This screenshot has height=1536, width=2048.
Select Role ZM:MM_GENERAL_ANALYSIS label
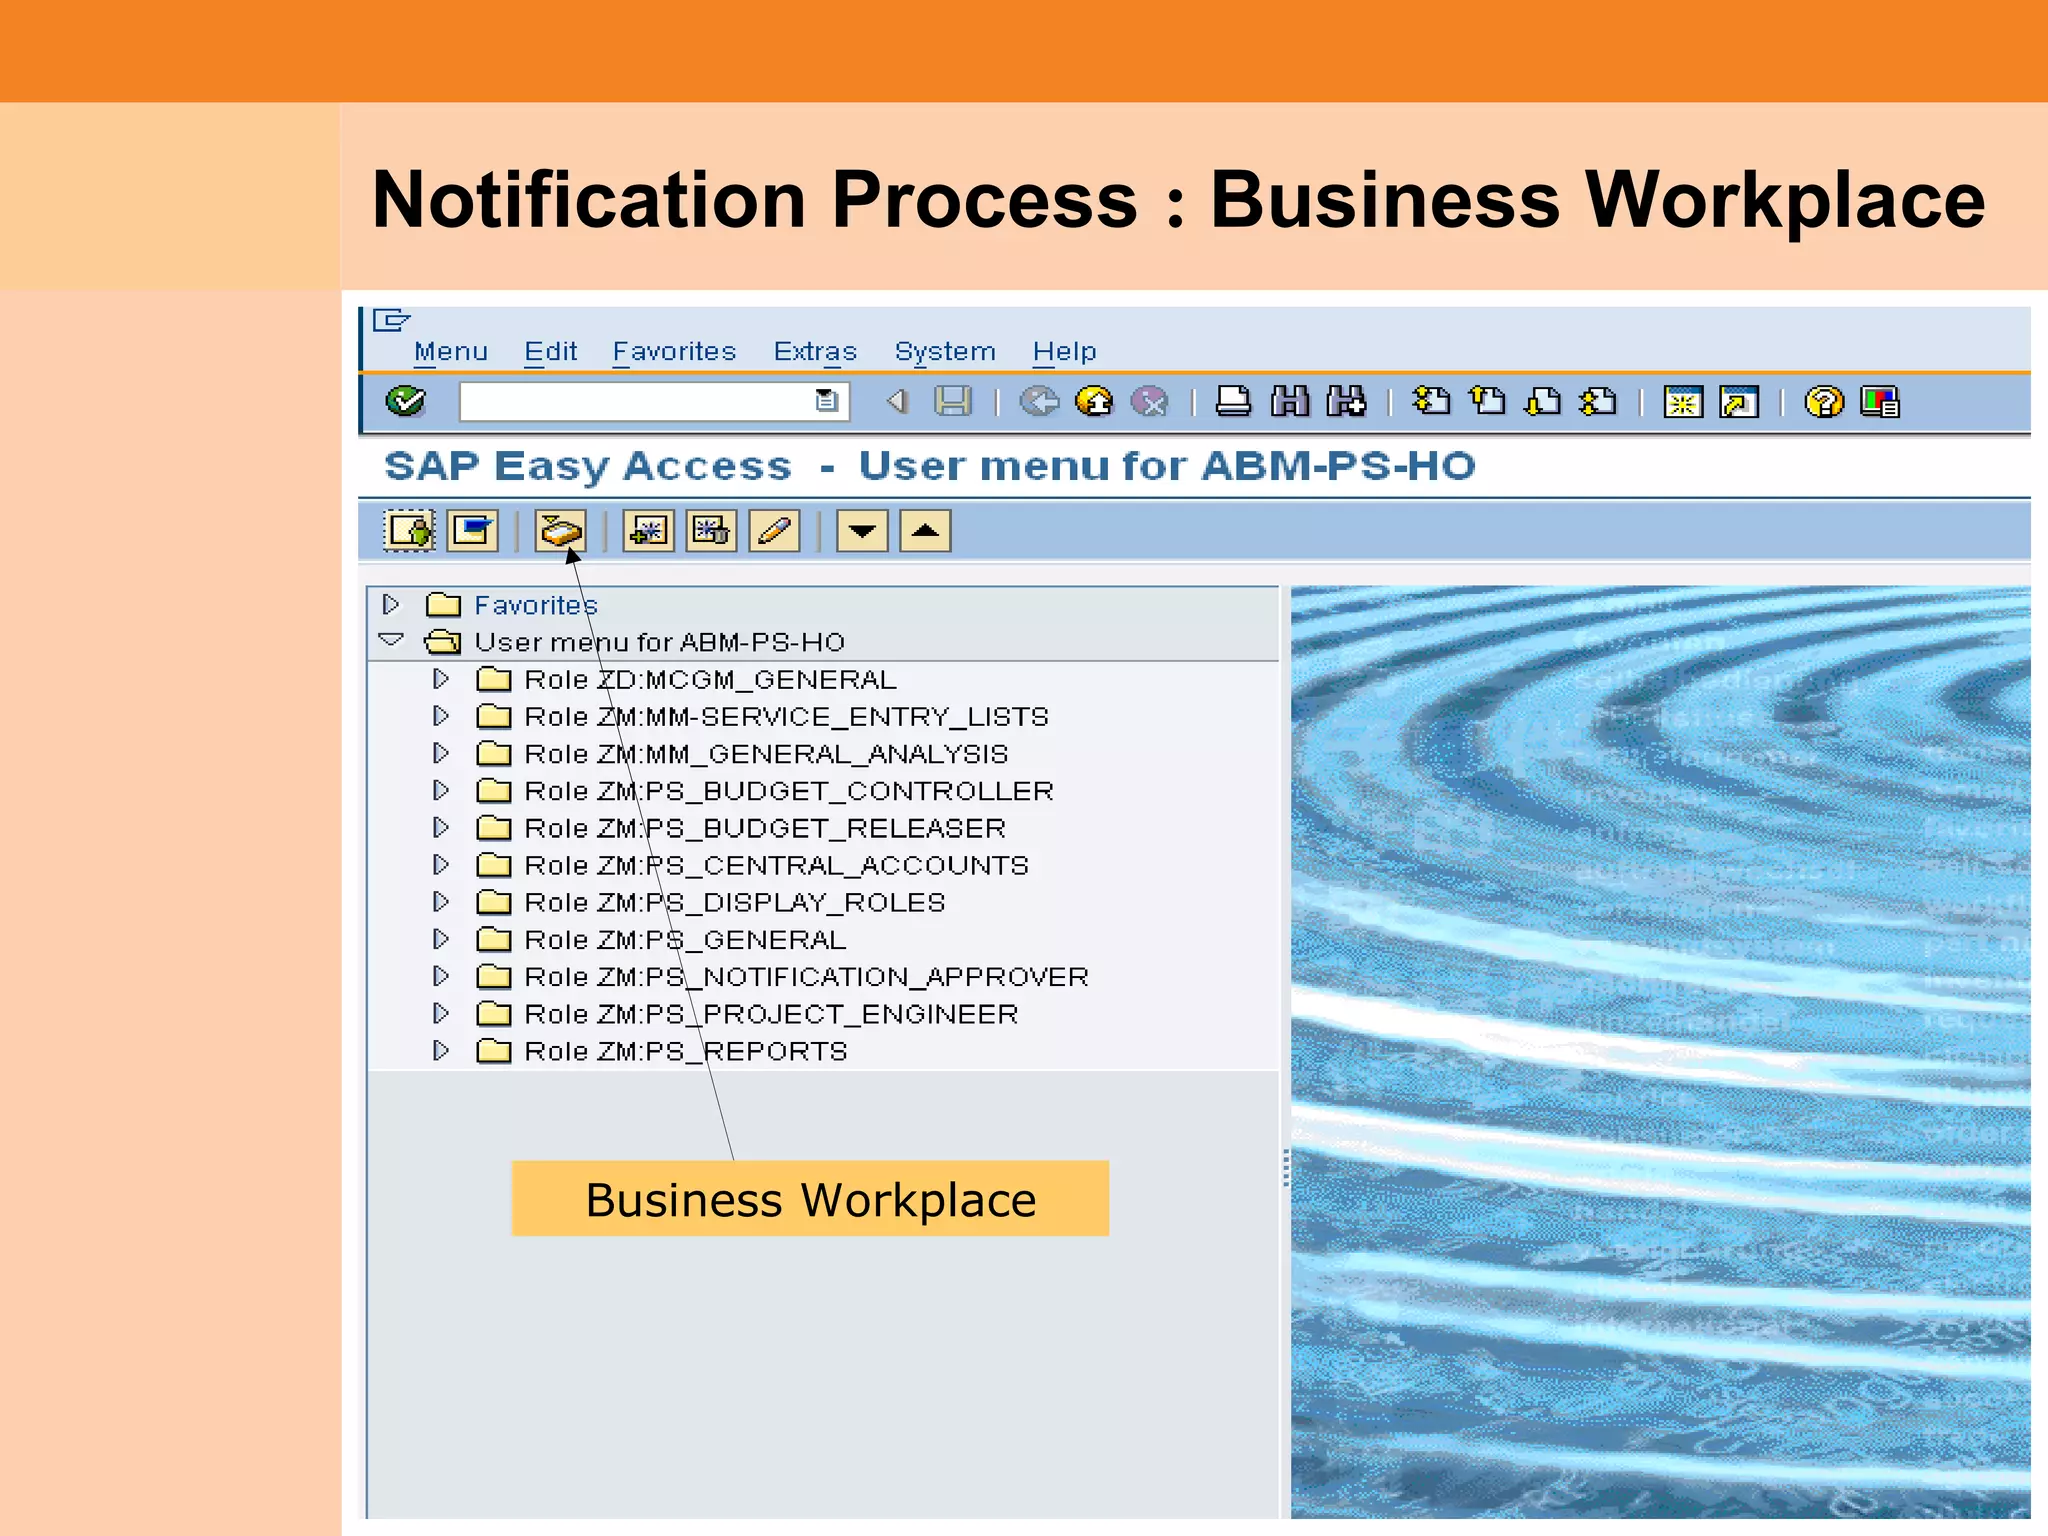point(766,754)
